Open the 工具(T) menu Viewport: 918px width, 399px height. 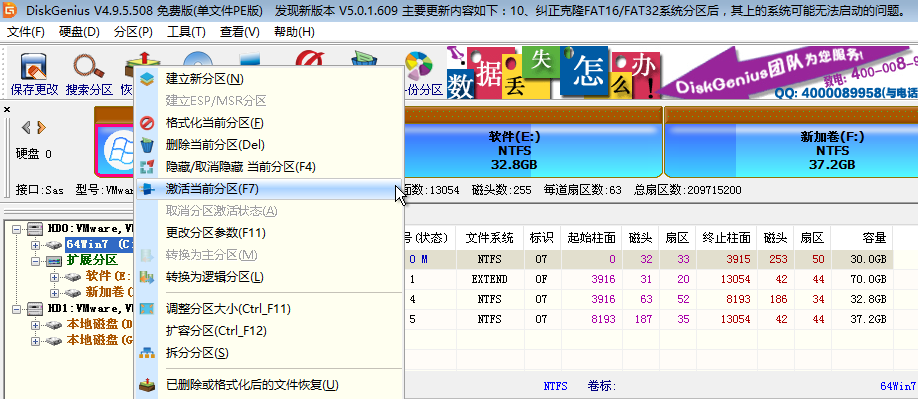(186, 32)
